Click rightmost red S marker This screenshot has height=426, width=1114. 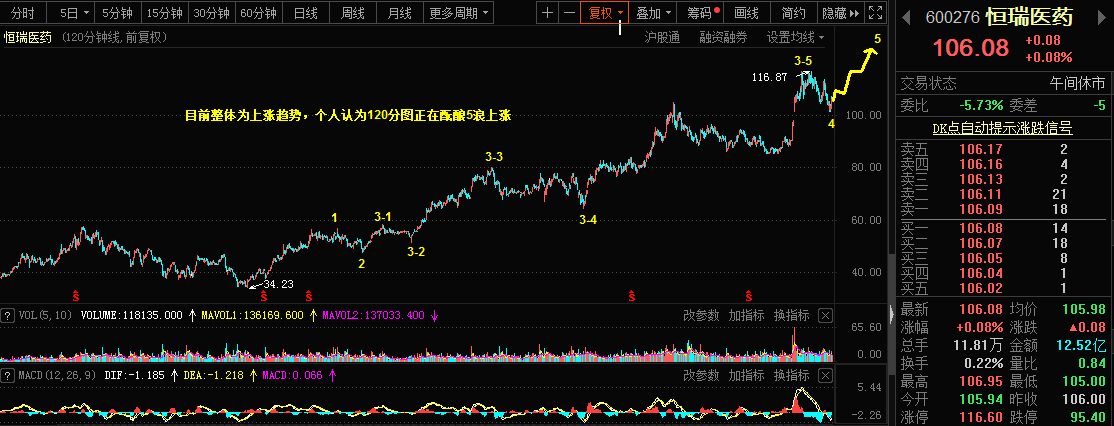click(x=748, y=295)
